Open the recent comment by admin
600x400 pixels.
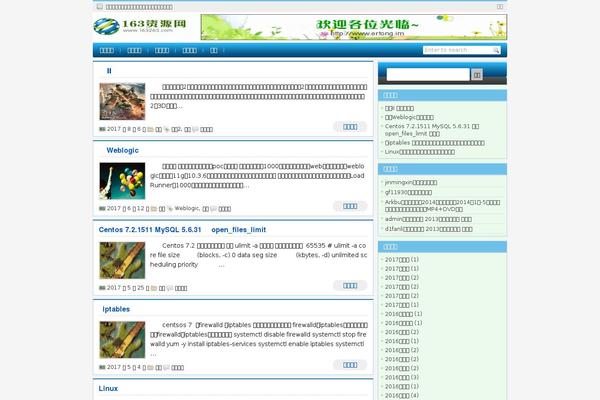pos(428,219)
